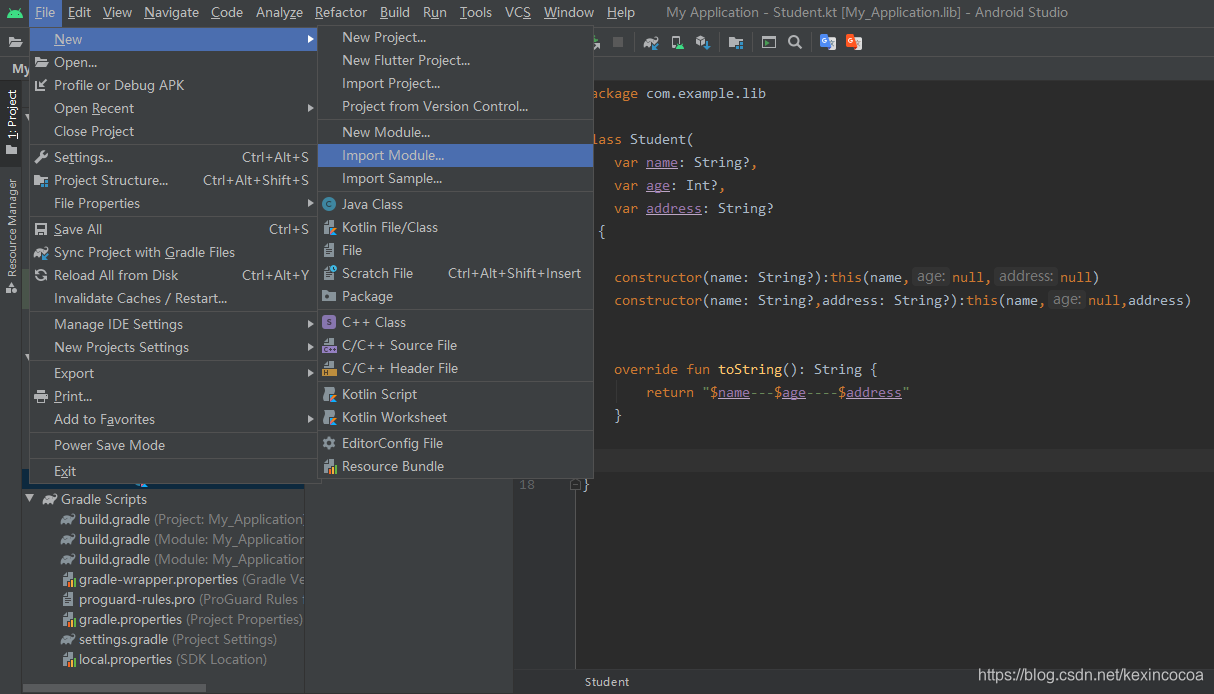This screenshot has width=1214, height=694.
Task: Choose Java Class in New submenu
Action: 456,204
